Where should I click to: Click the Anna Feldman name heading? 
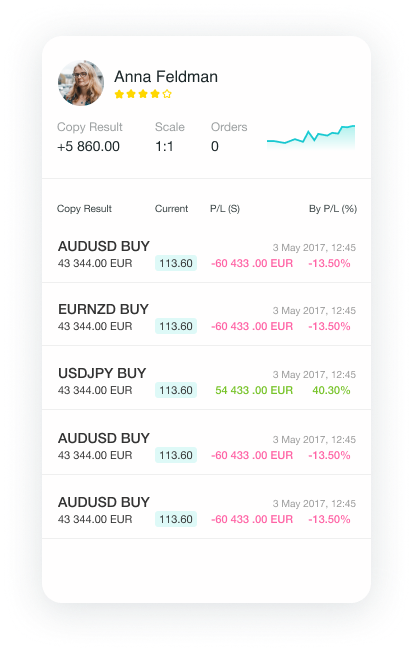pos(166,77)
